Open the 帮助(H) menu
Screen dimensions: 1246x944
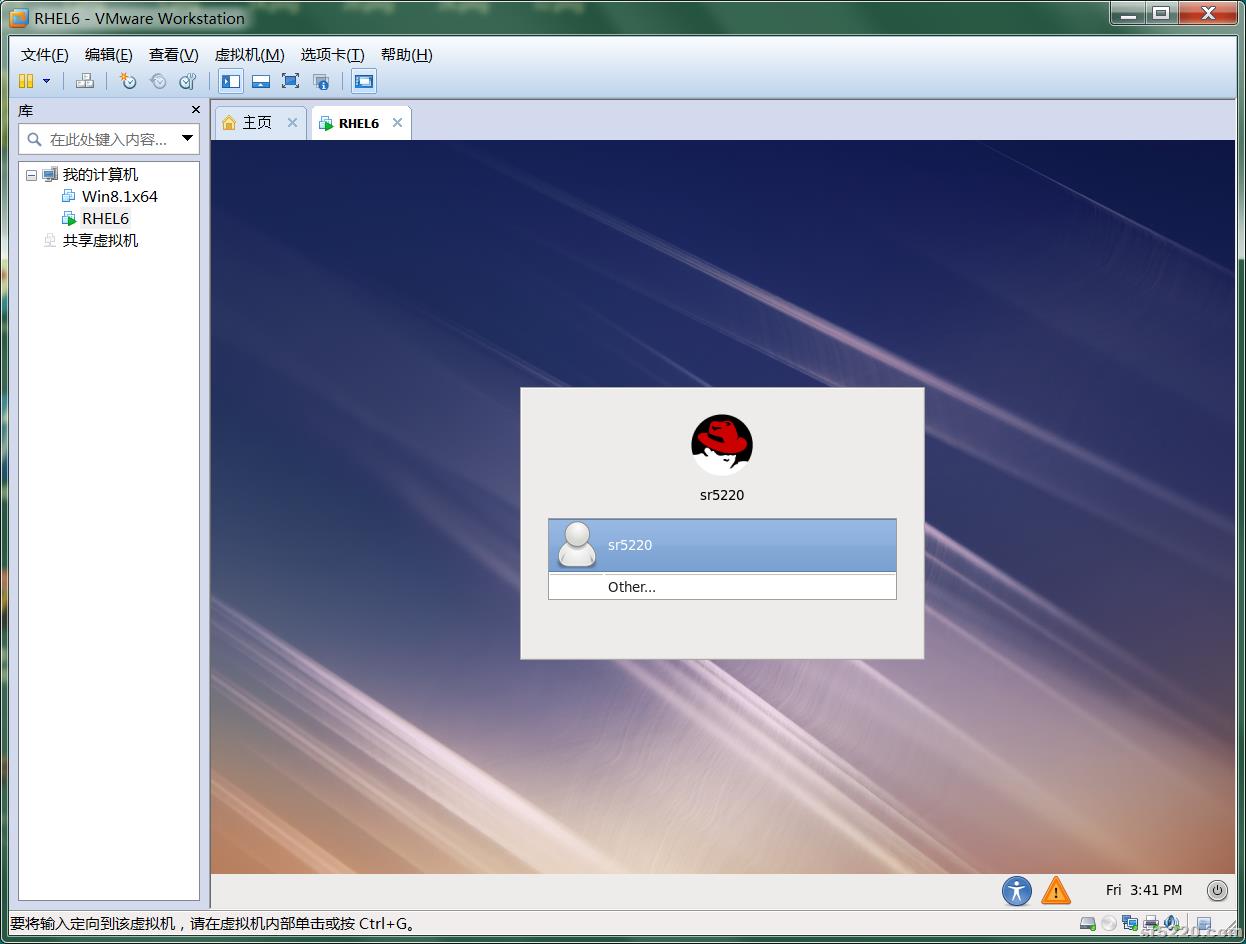407,55
